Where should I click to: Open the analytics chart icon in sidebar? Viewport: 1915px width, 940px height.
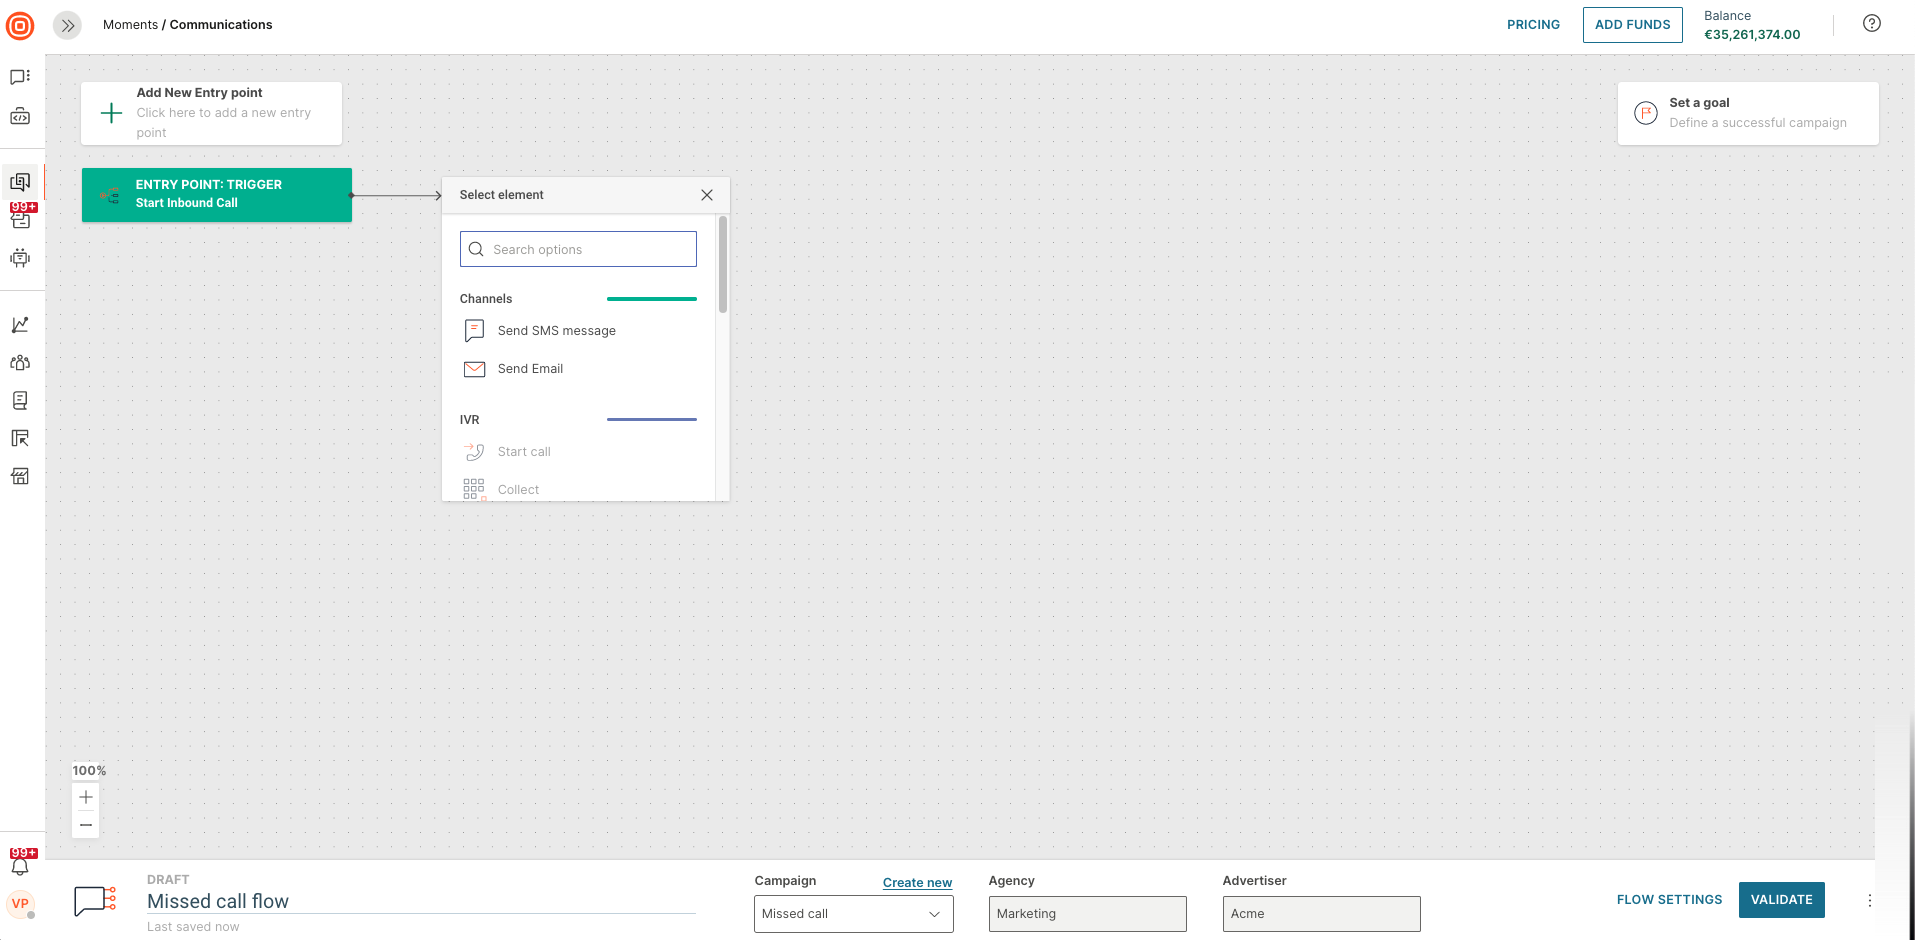pyautogui.click(x=20, y=325)
